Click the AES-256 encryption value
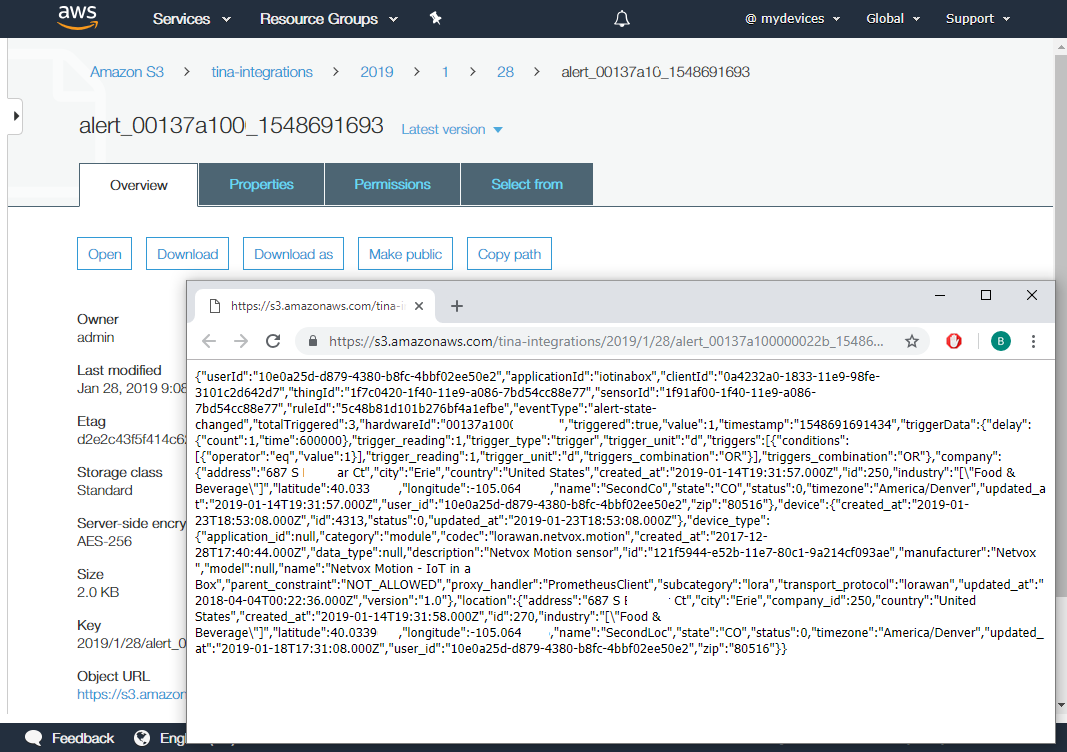Image resolution: width=1067 pixels, height=752 pixels. coord(104,541)
